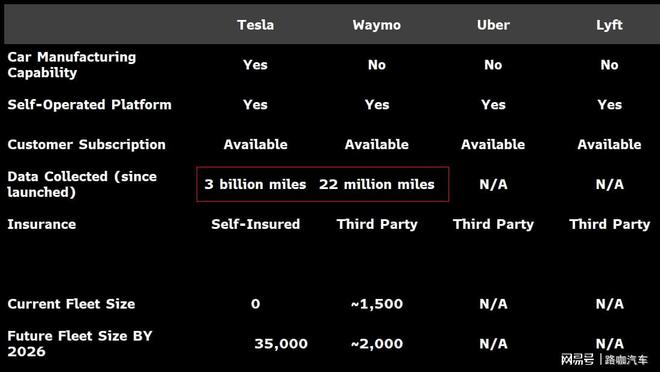This screenshot has width=660, height=372.
Task: Select Waymo's Third Party insurance cell
Action: coord(377,224)
